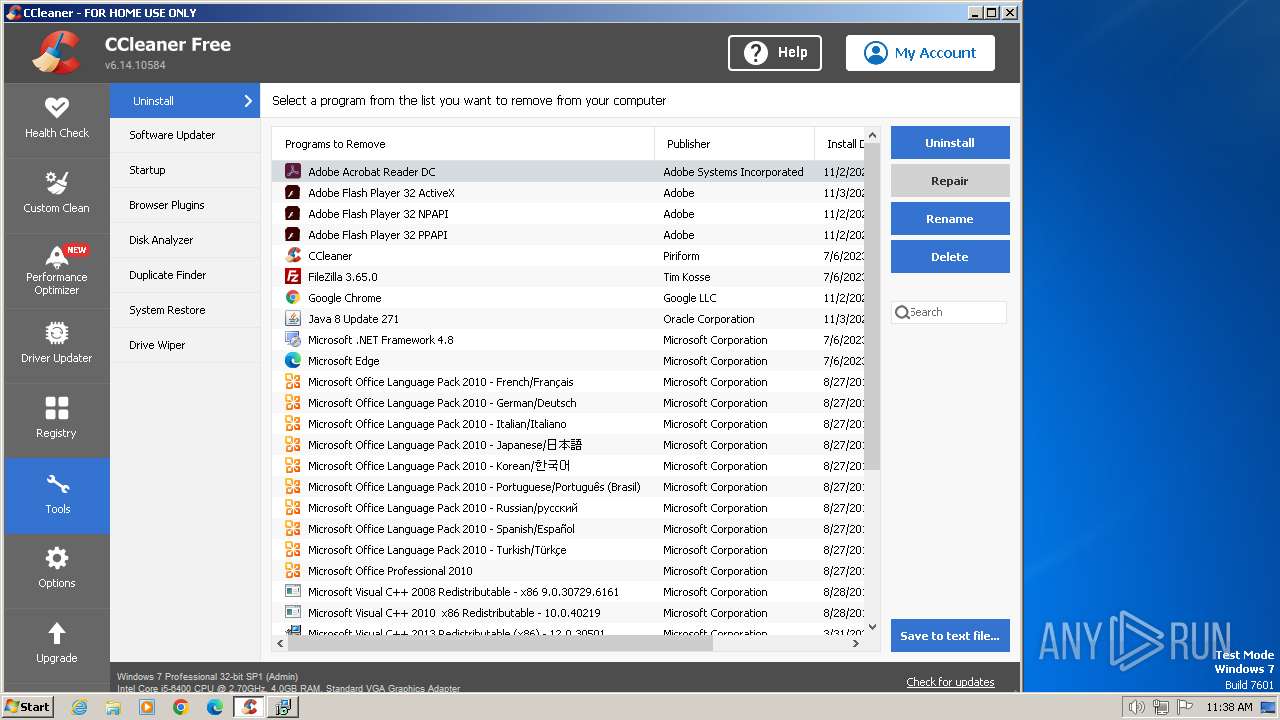Click the CCleaner logo in header
Image resolution: width=1280 pixels, height=720 pixels.
56,53
